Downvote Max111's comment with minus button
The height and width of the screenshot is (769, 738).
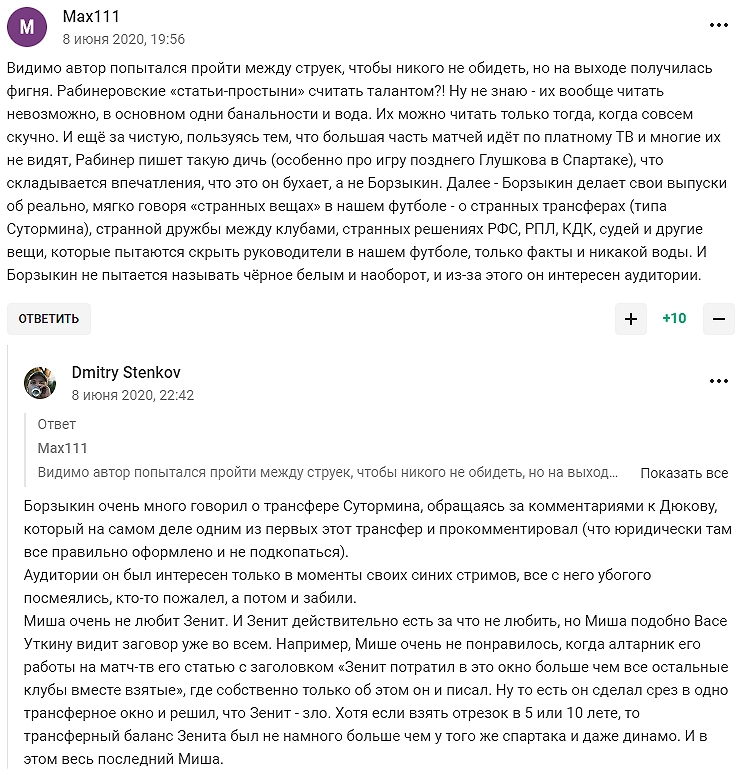(x=718, y=319)
